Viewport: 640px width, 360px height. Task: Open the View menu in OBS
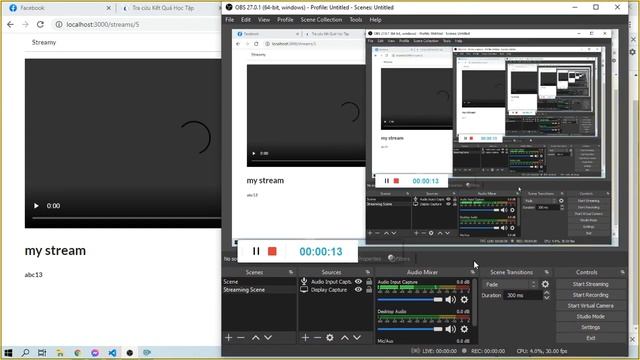pos(264,20)
